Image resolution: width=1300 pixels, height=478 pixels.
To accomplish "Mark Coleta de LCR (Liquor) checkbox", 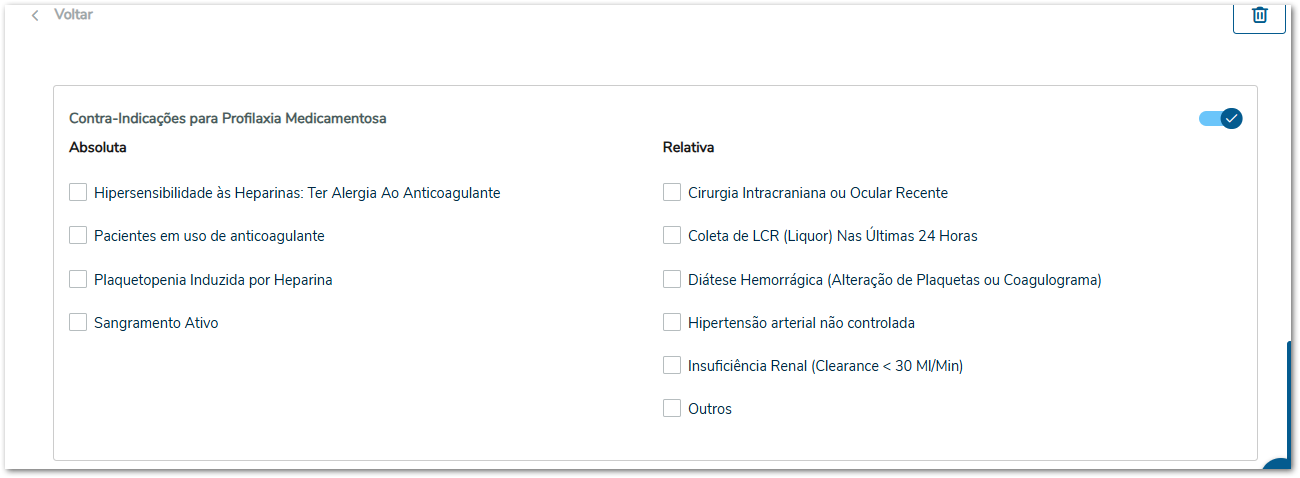I will click(x=672, y=236).
